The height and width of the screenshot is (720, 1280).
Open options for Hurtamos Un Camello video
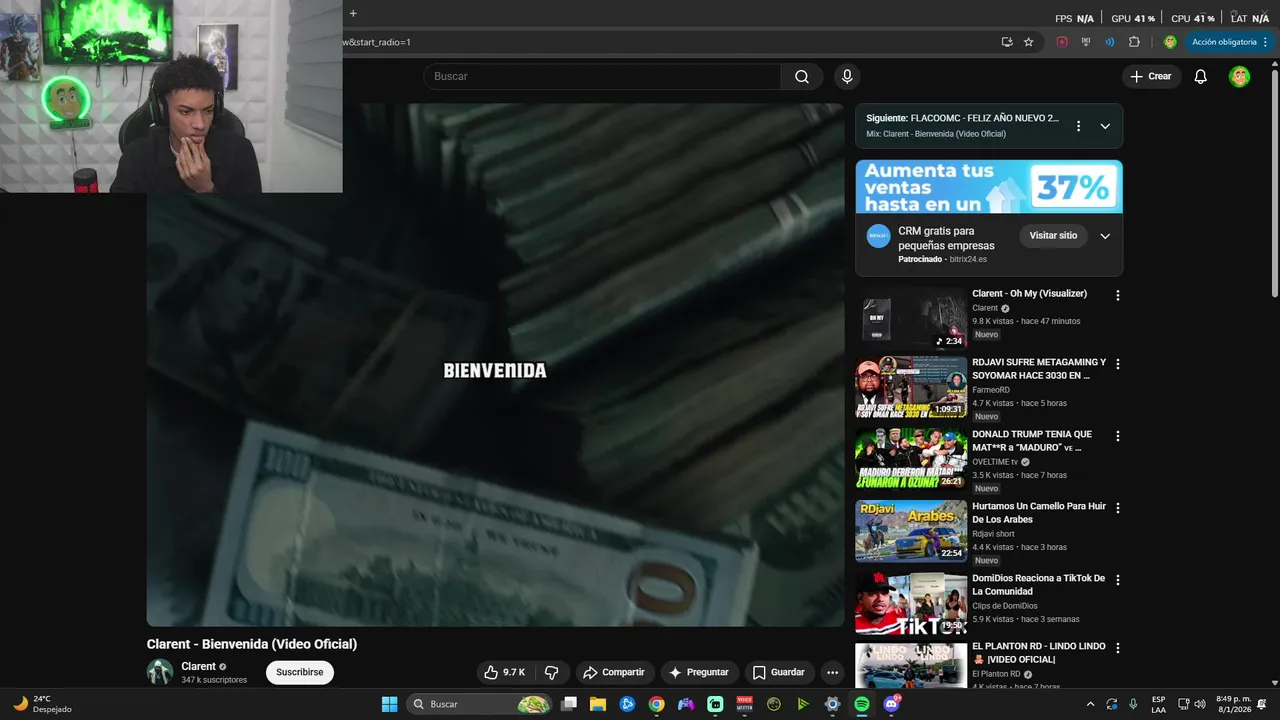(x=1118, y=508)
